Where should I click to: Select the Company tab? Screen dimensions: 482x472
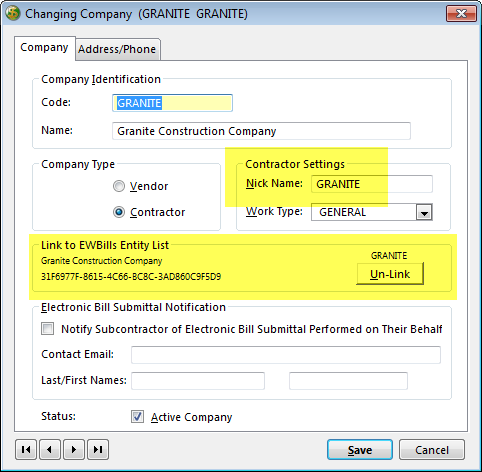coord(44,48)
